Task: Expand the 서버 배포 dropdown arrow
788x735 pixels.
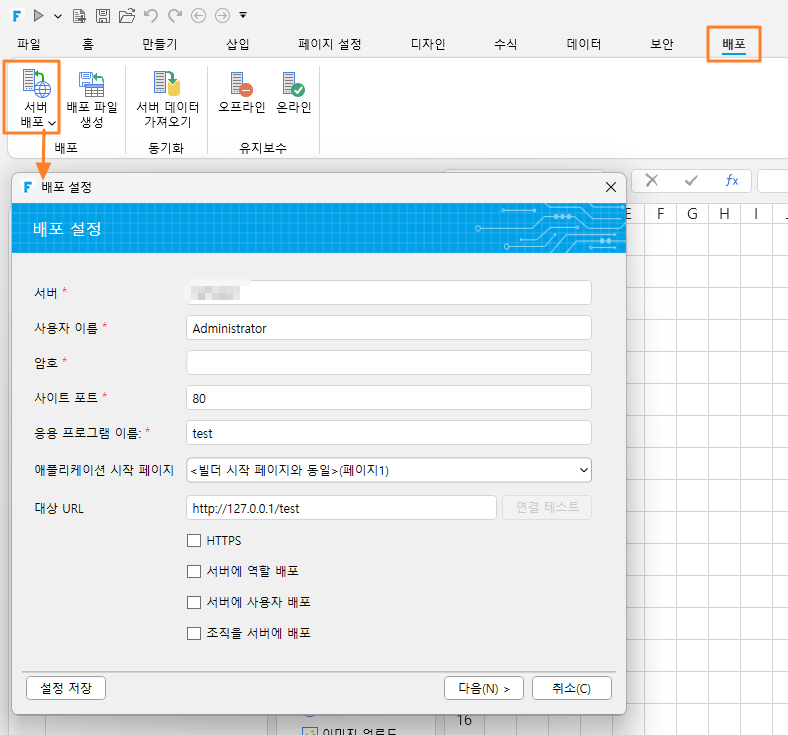Action: click(52, 123)
